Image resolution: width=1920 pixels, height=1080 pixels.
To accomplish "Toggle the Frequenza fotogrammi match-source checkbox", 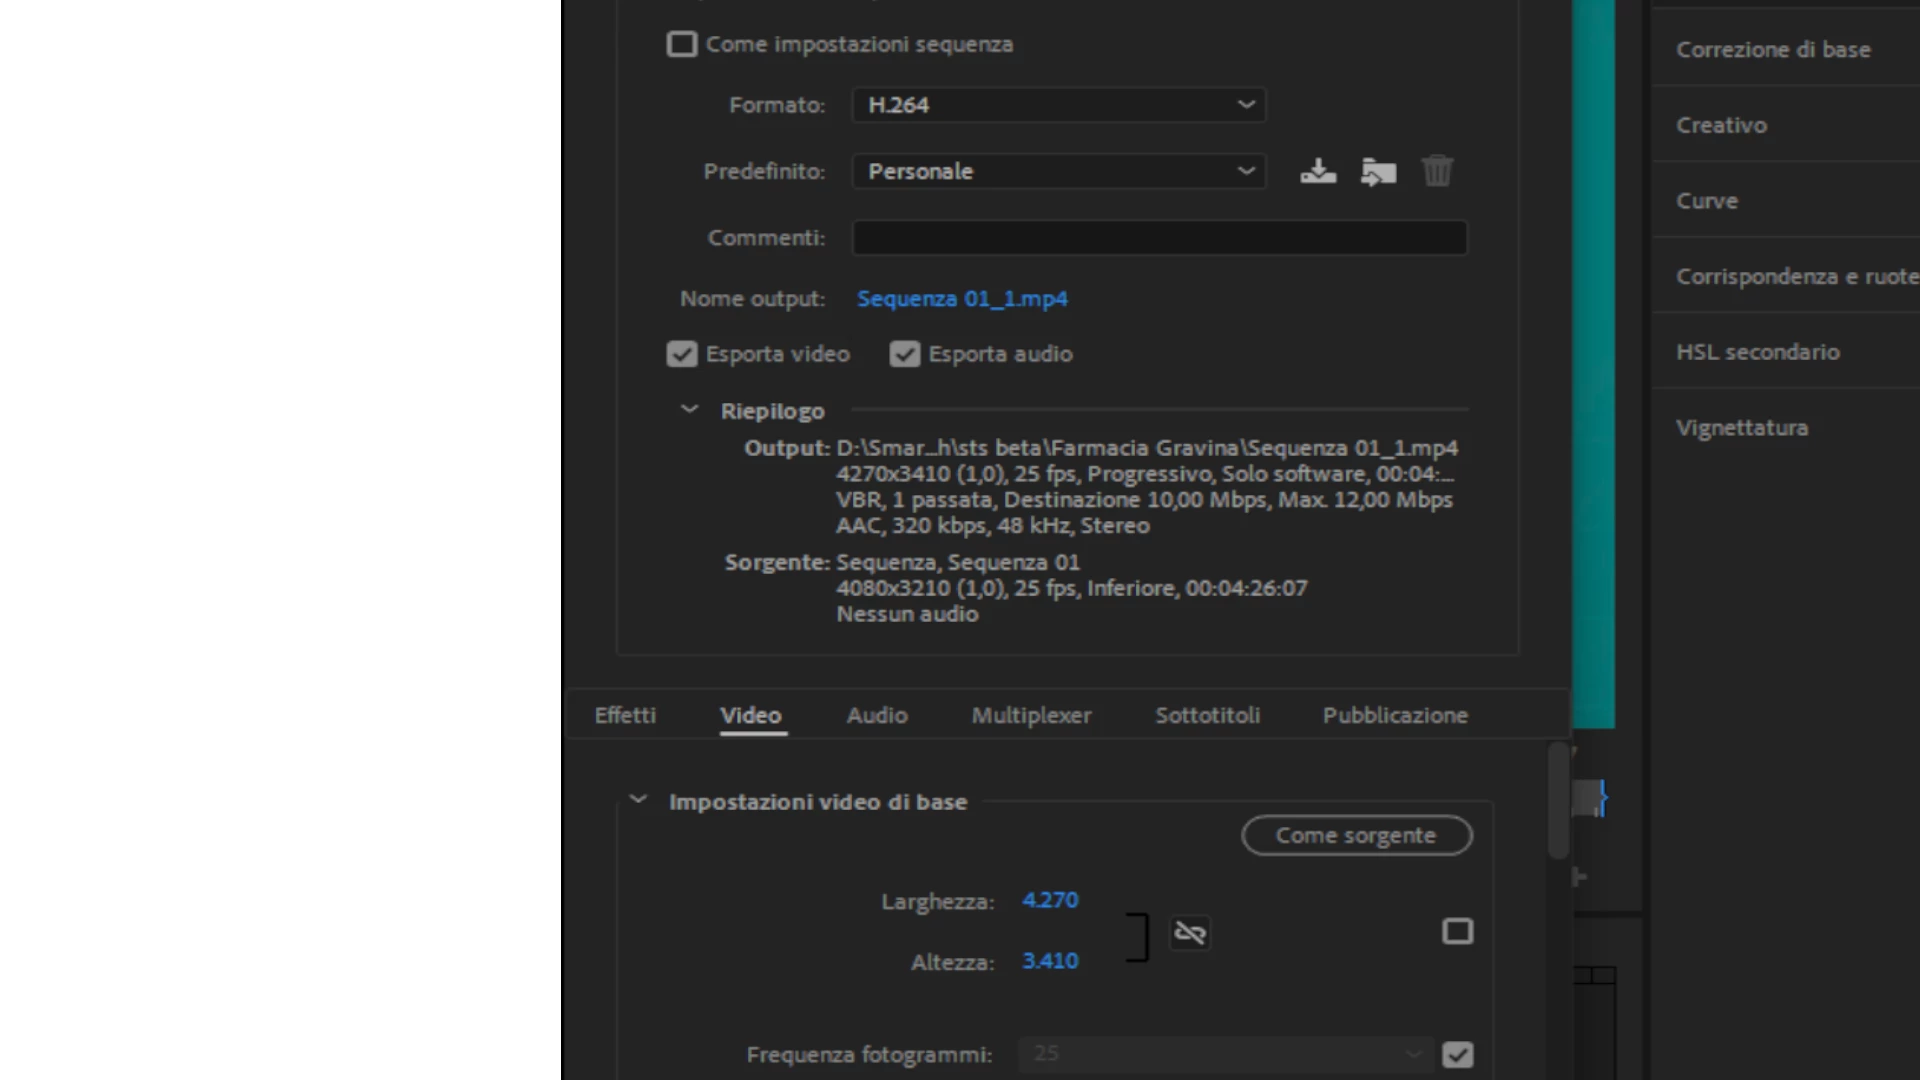I will pyautogui.click(x=1457, y=1054).
